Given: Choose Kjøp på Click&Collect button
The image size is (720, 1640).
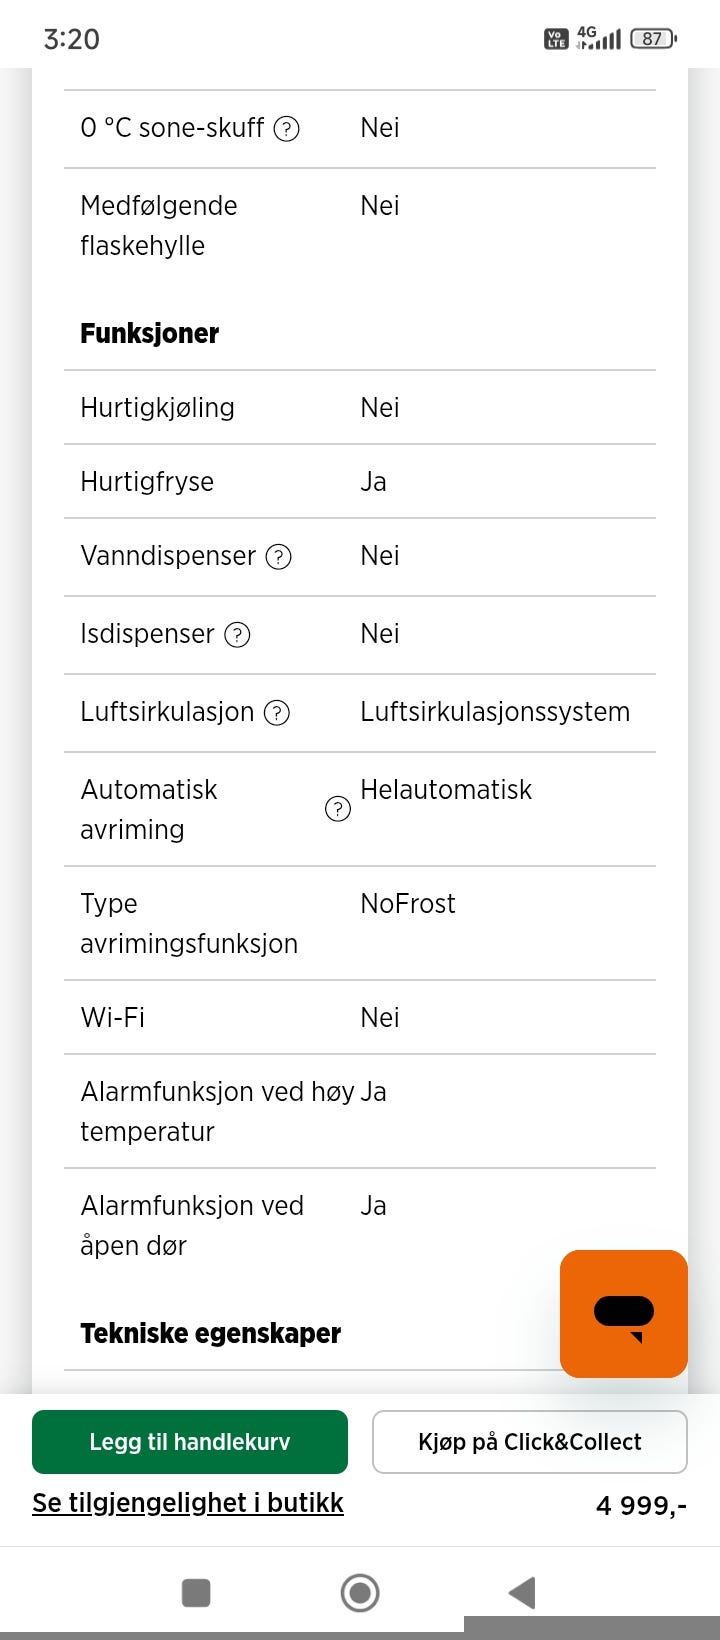Looking at the screenshot, I should tap(530, 1442).
